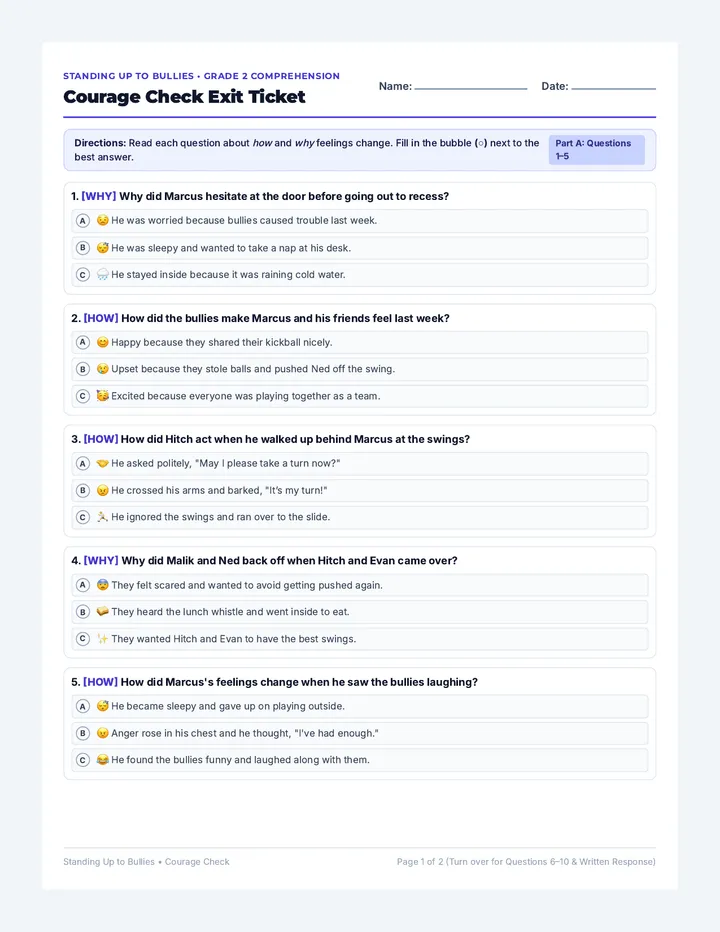Click the crying emoji beside 'Upset because'
The width and height of the screenshot is (720, 932).
tap(102, 369)
